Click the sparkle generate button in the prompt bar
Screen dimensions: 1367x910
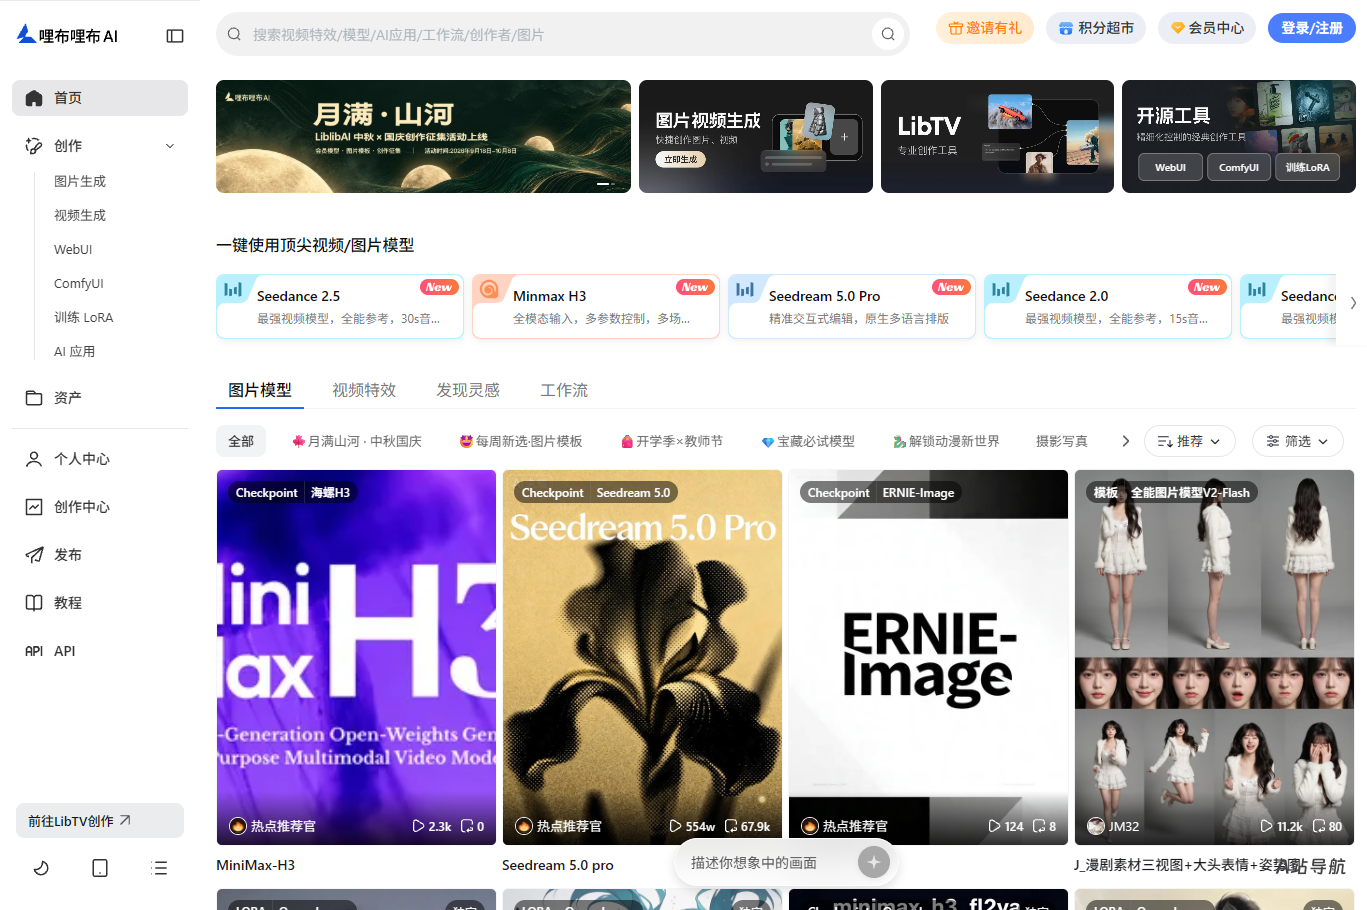874,862
